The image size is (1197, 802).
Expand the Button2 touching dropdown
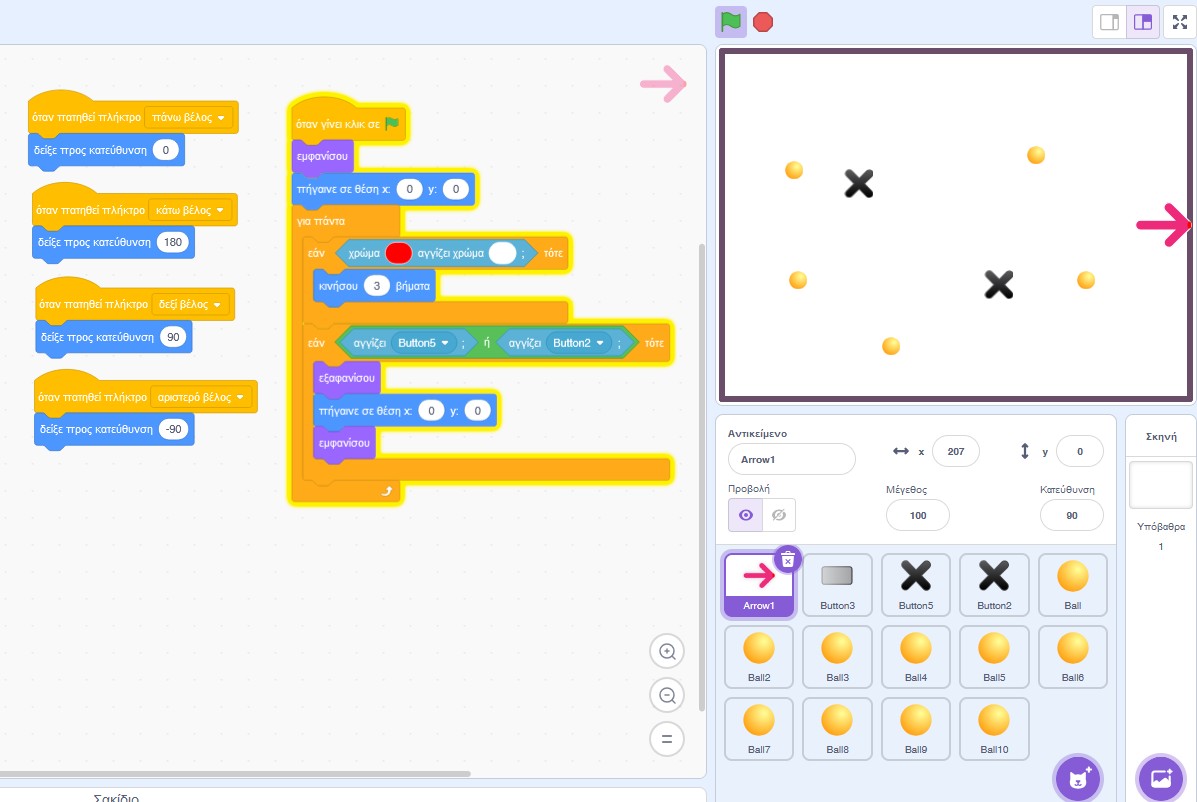pos(579,343)
